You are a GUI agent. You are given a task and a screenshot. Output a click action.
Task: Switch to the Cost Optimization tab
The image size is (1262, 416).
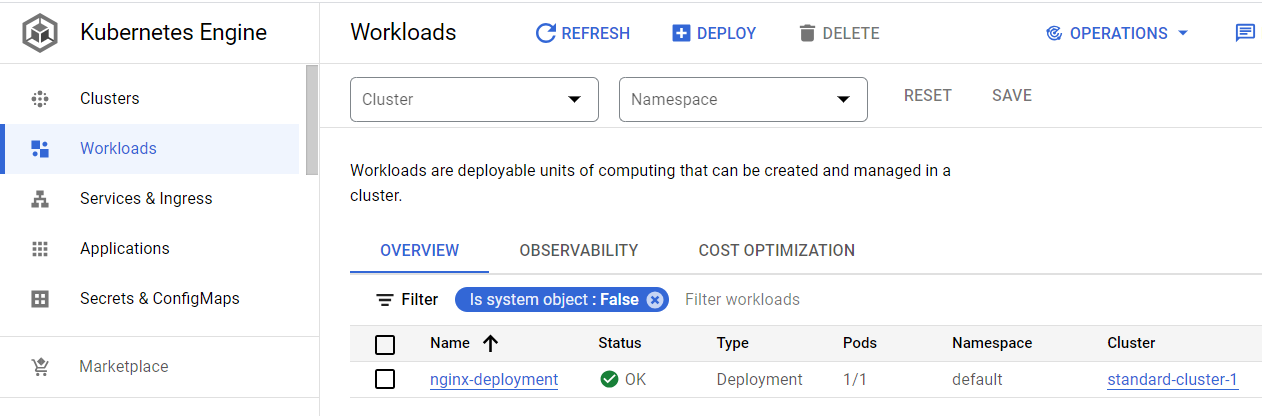(777, 250)
